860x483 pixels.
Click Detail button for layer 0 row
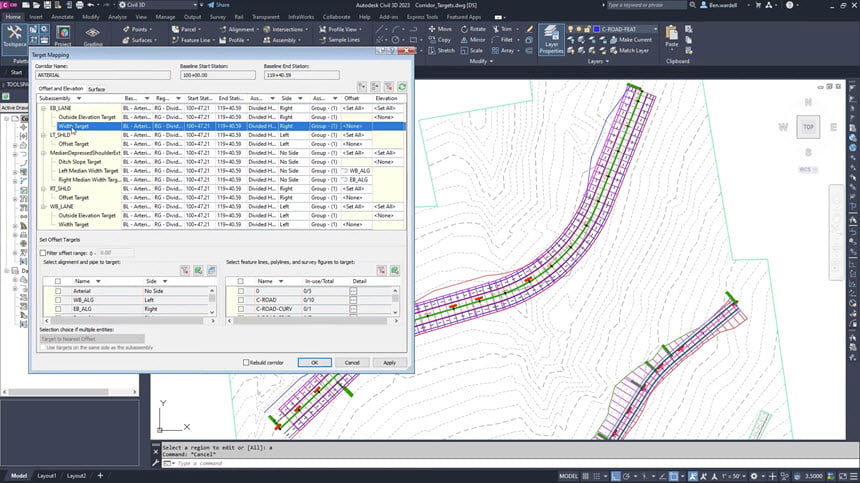(x=353, y=291)
